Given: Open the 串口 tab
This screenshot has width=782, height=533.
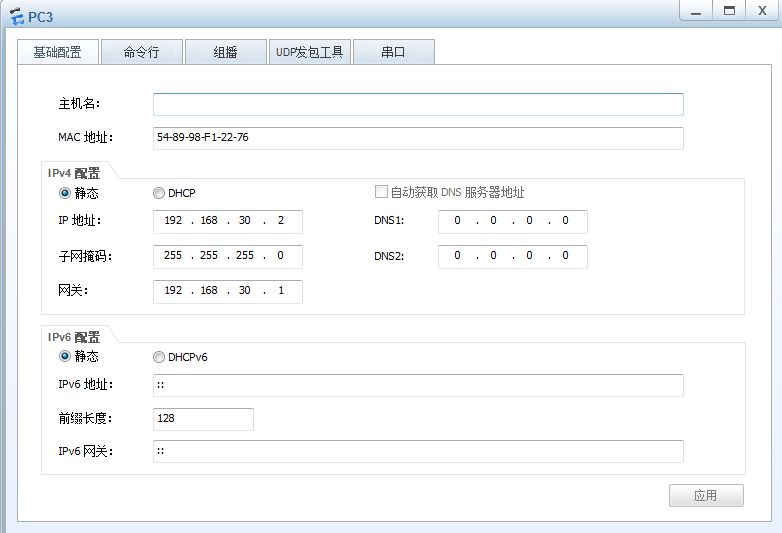Looking at the screenshot, I should click(x=393, y=52).
